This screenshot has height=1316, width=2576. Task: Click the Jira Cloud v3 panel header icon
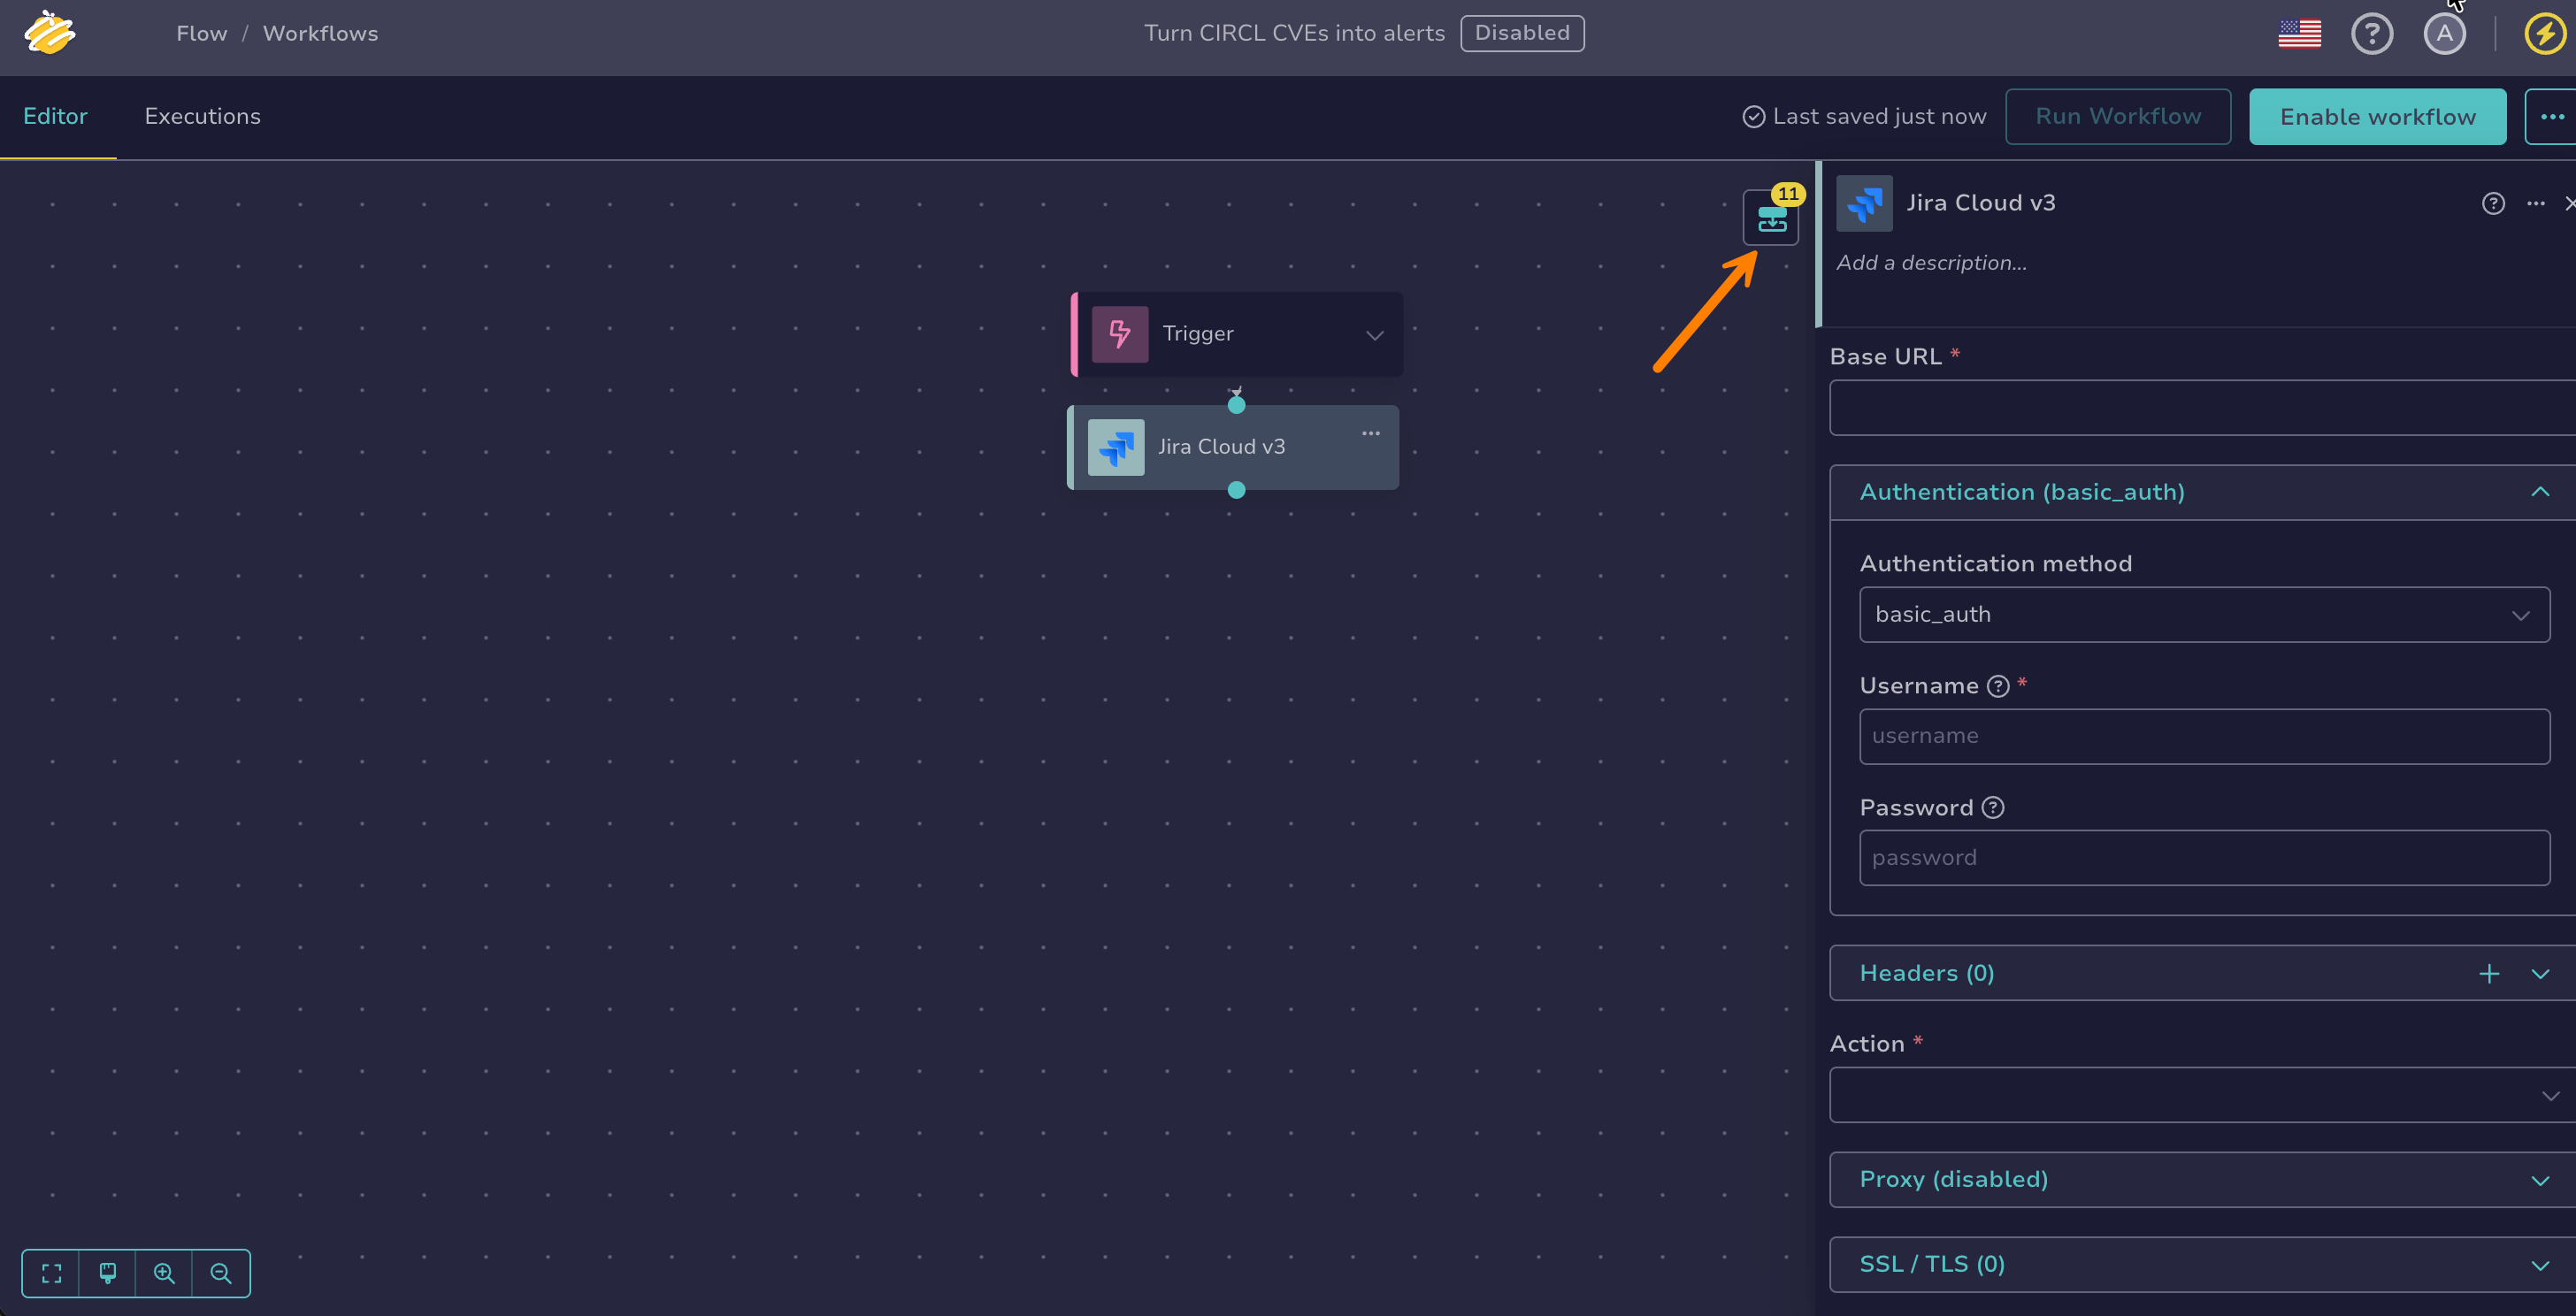(1864, 203)
